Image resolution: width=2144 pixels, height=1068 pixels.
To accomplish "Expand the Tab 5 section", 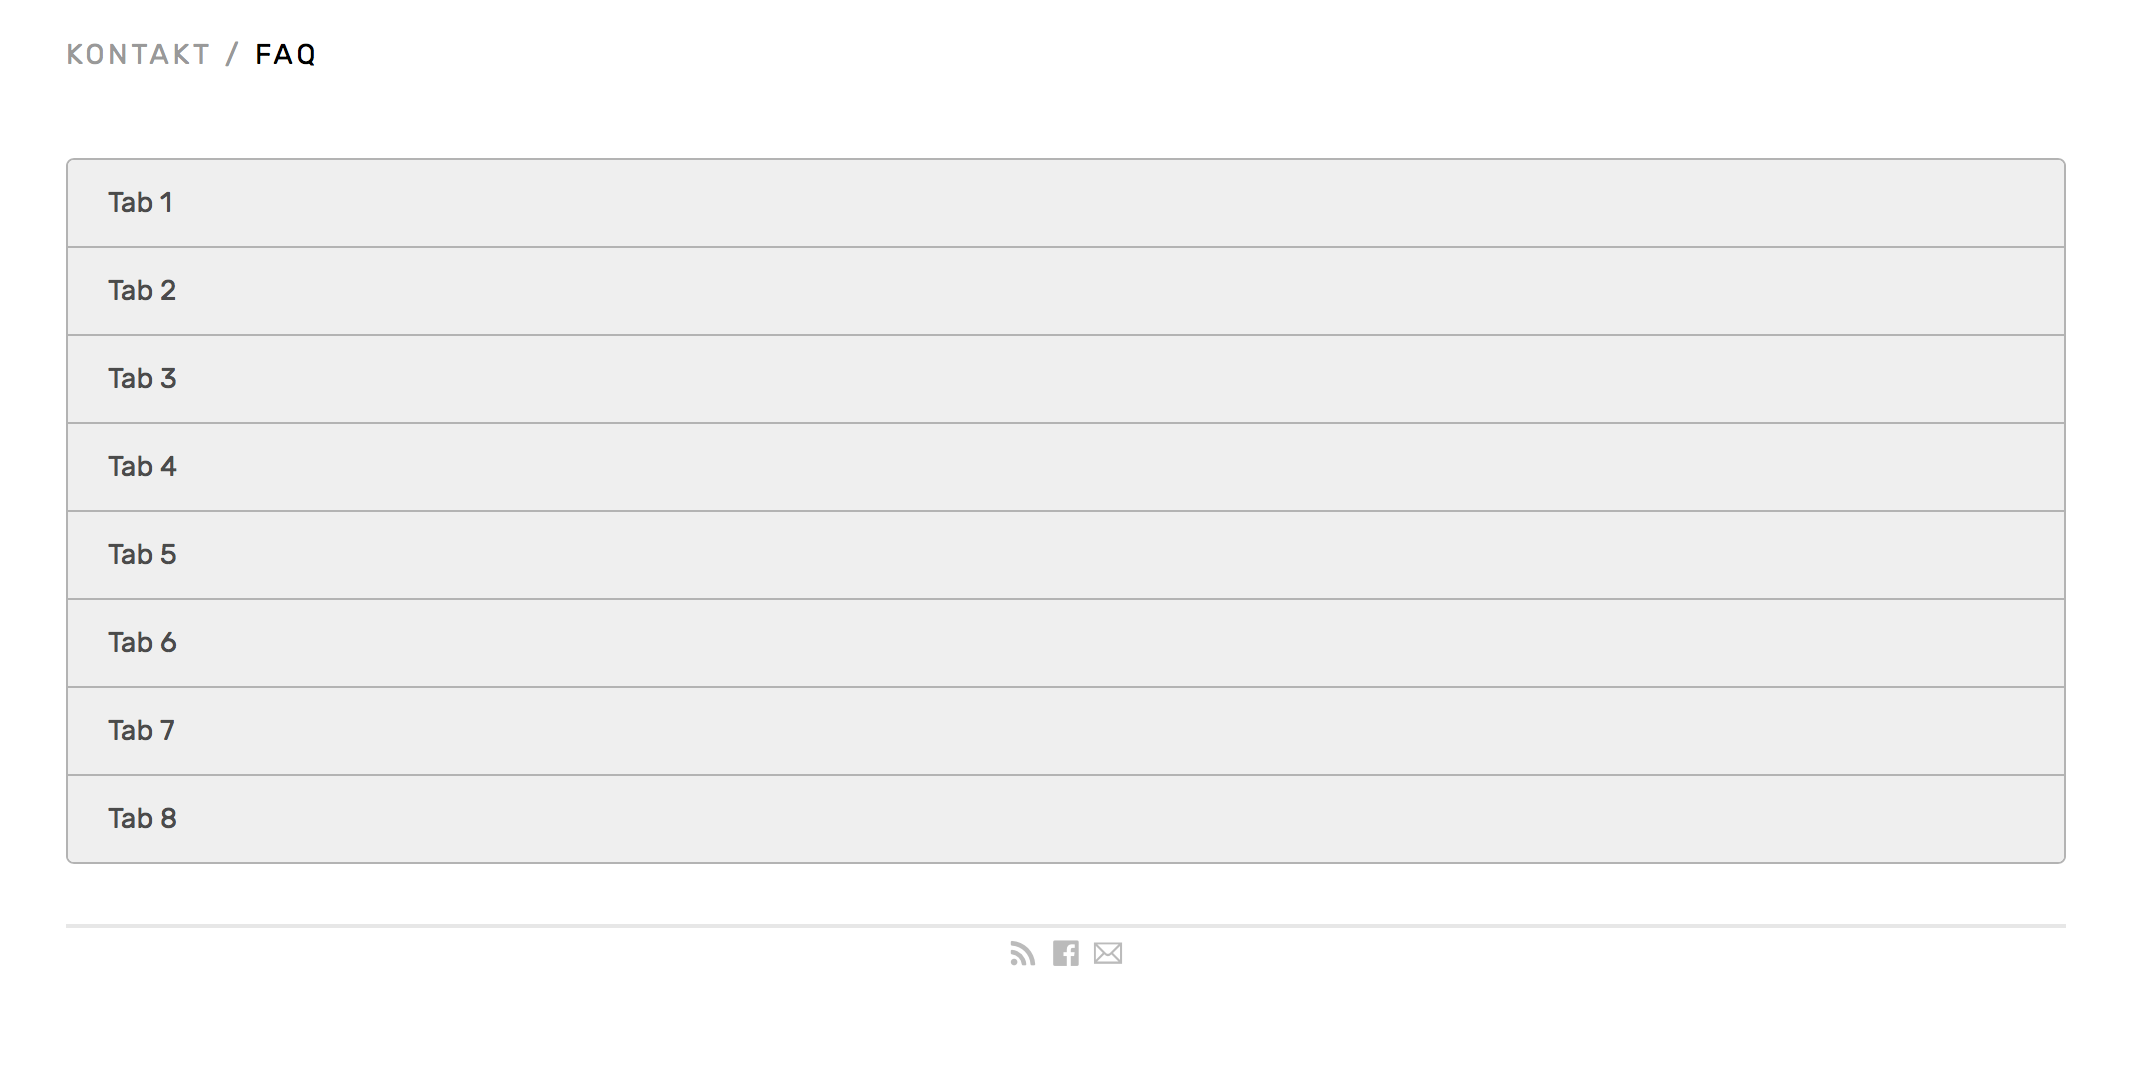I will (1066, 555).
